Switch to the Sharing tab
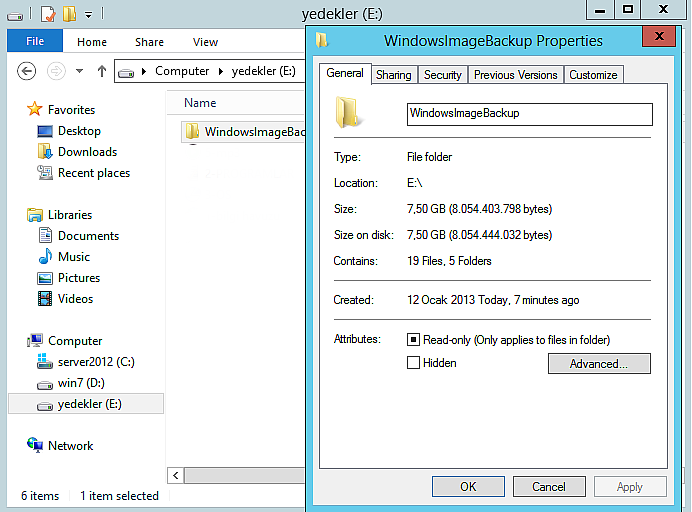This screenshot has height=512, width=692. tap(394, 75)
